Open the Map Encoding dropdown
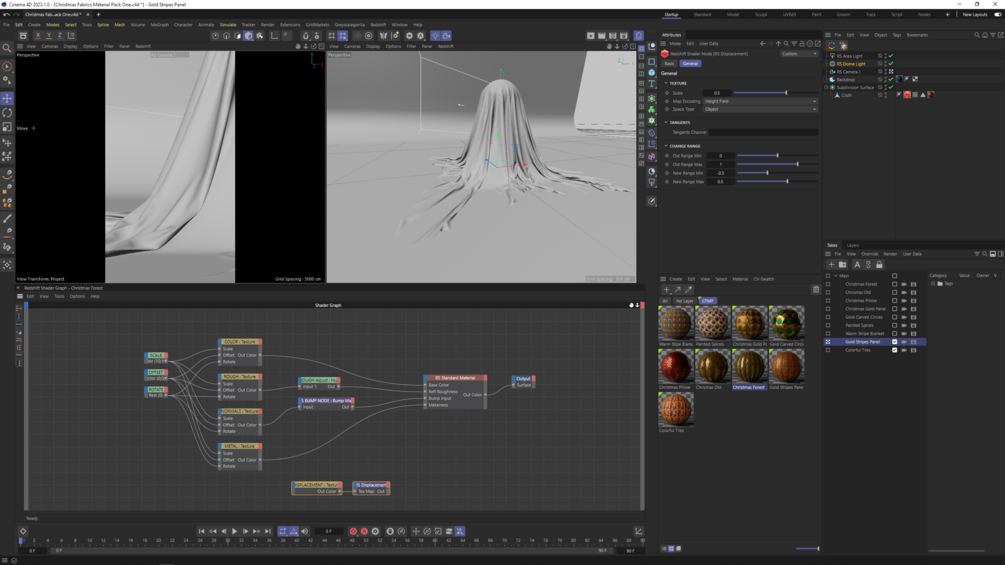The height and width of the screenshot is (565, 1005). click(760, 101)
